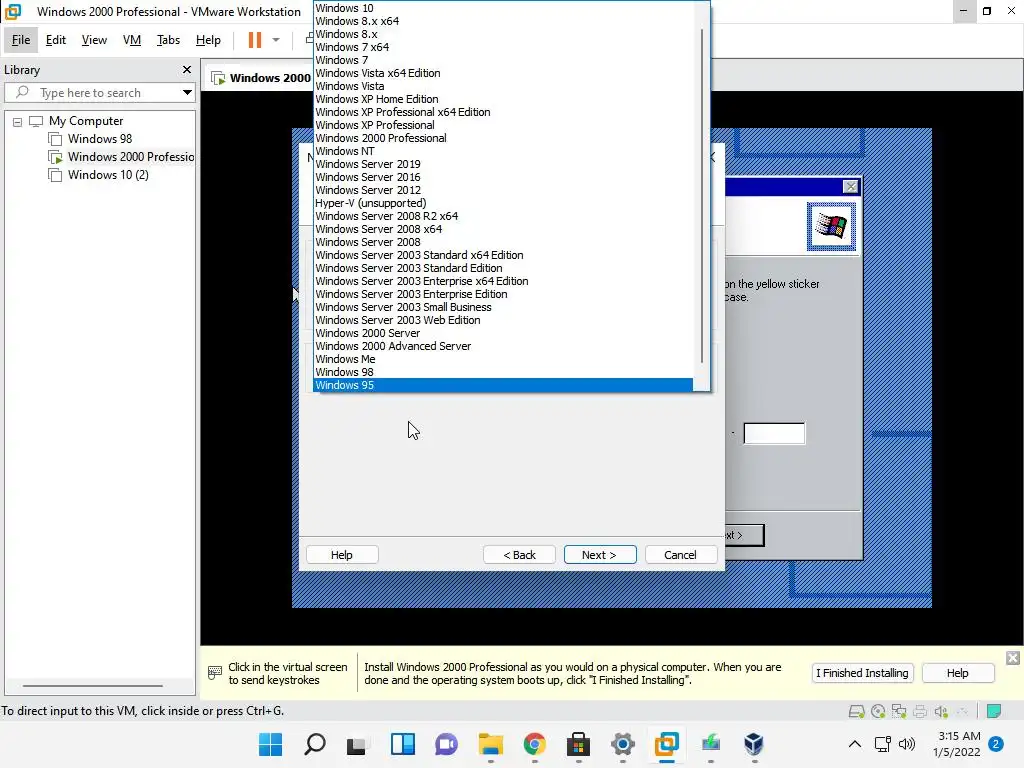This screenshot has height=768, width=1024.
Task: Click the Back button in the wizard
Action: [x=519, y=554]
